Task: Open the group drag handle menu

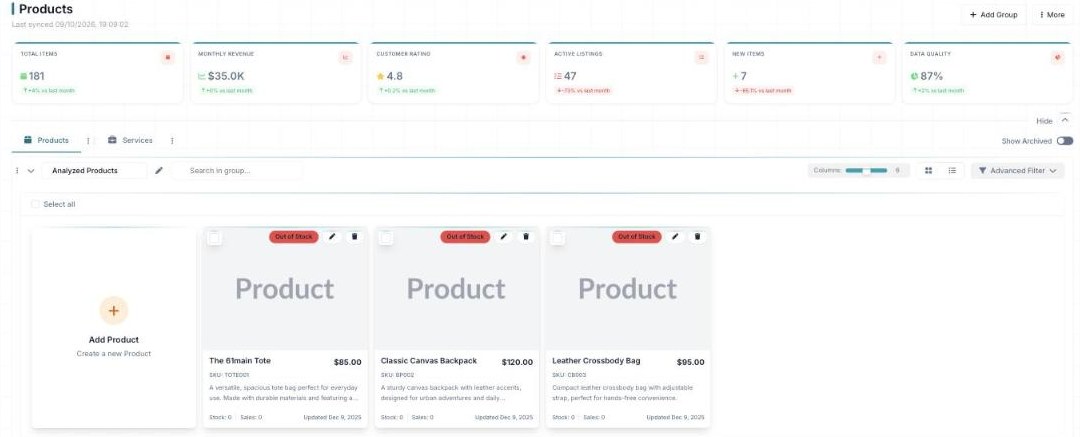Action: click(x=17, y=170)
